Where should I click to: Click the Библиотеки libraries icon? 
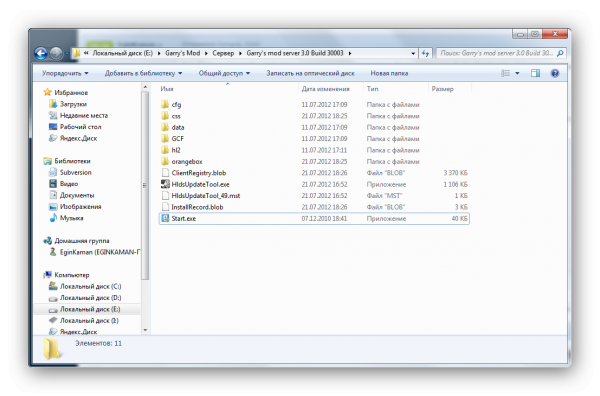click(47, 161)
